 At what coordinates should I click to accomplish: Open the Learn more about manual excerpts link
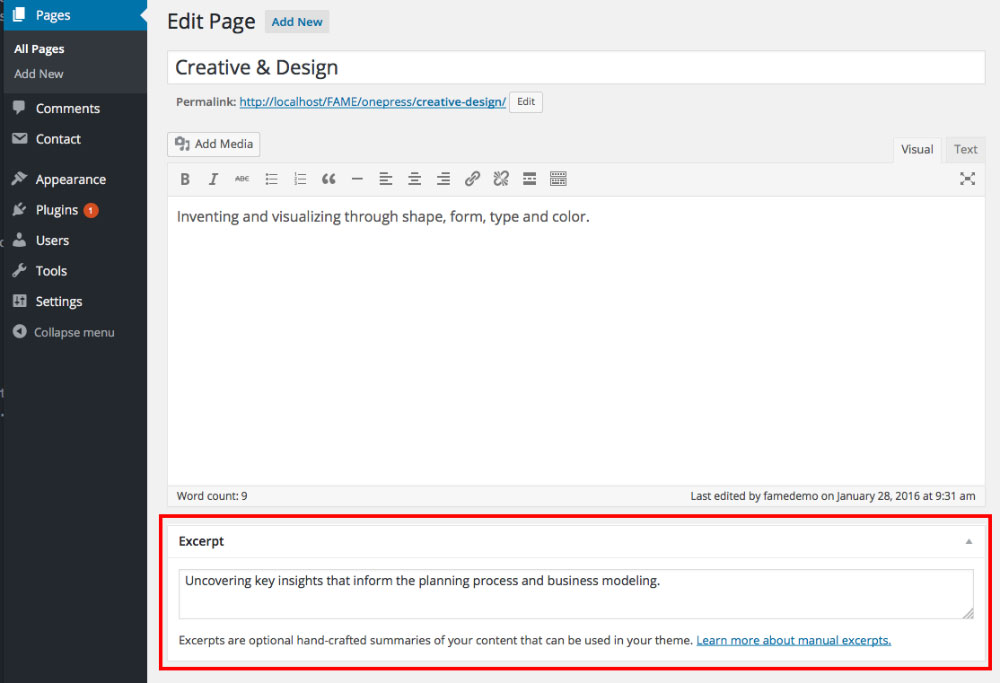(793, 640)
